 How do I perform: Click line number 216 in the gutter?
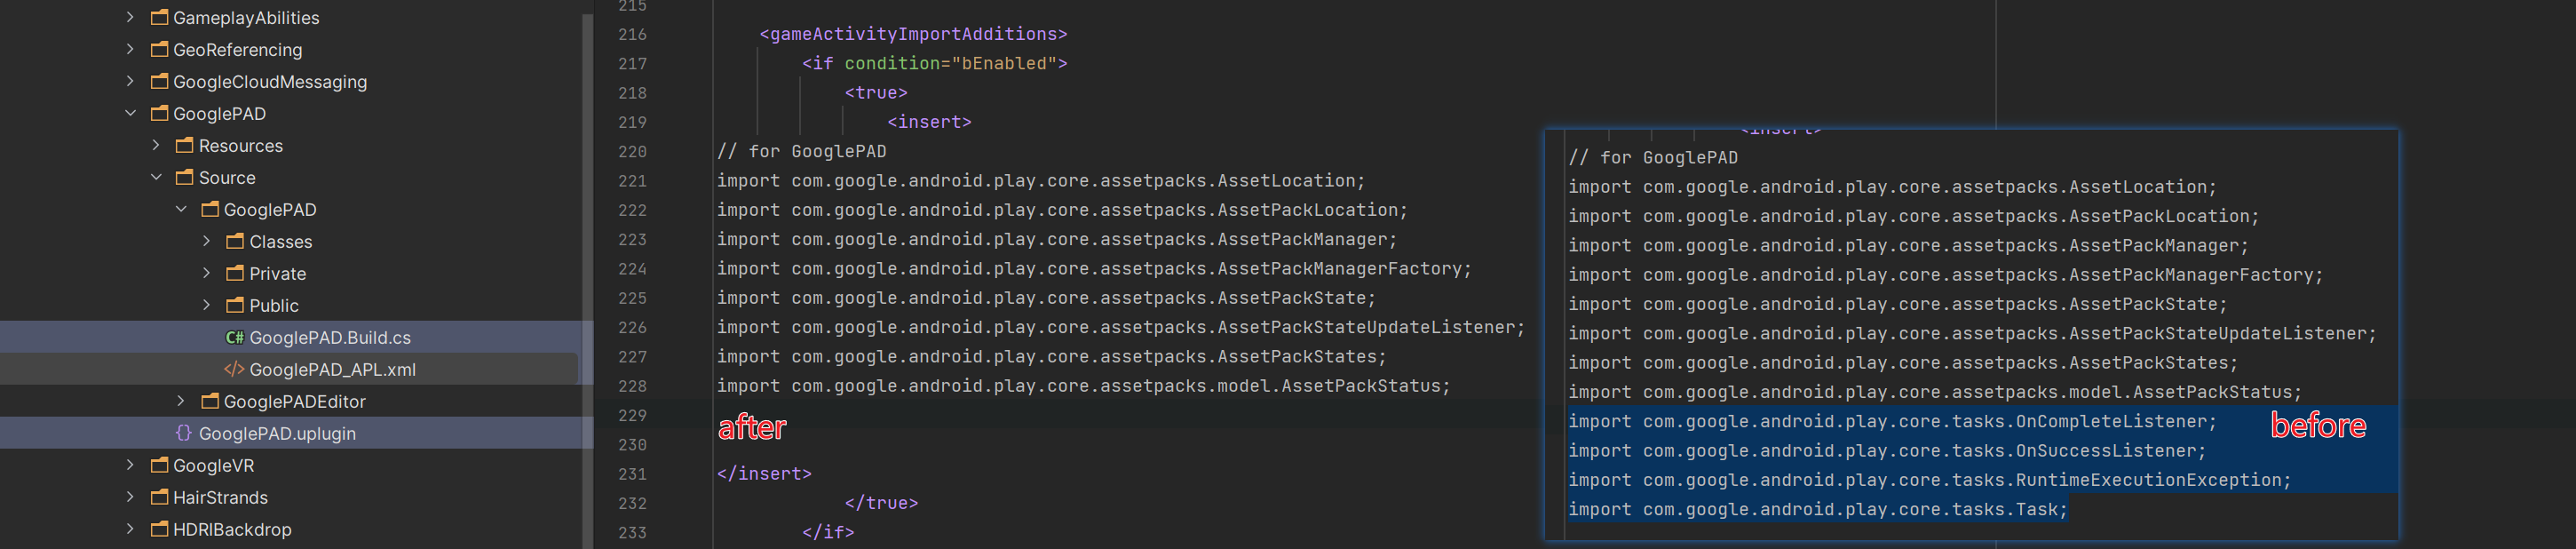click(632, 34)
